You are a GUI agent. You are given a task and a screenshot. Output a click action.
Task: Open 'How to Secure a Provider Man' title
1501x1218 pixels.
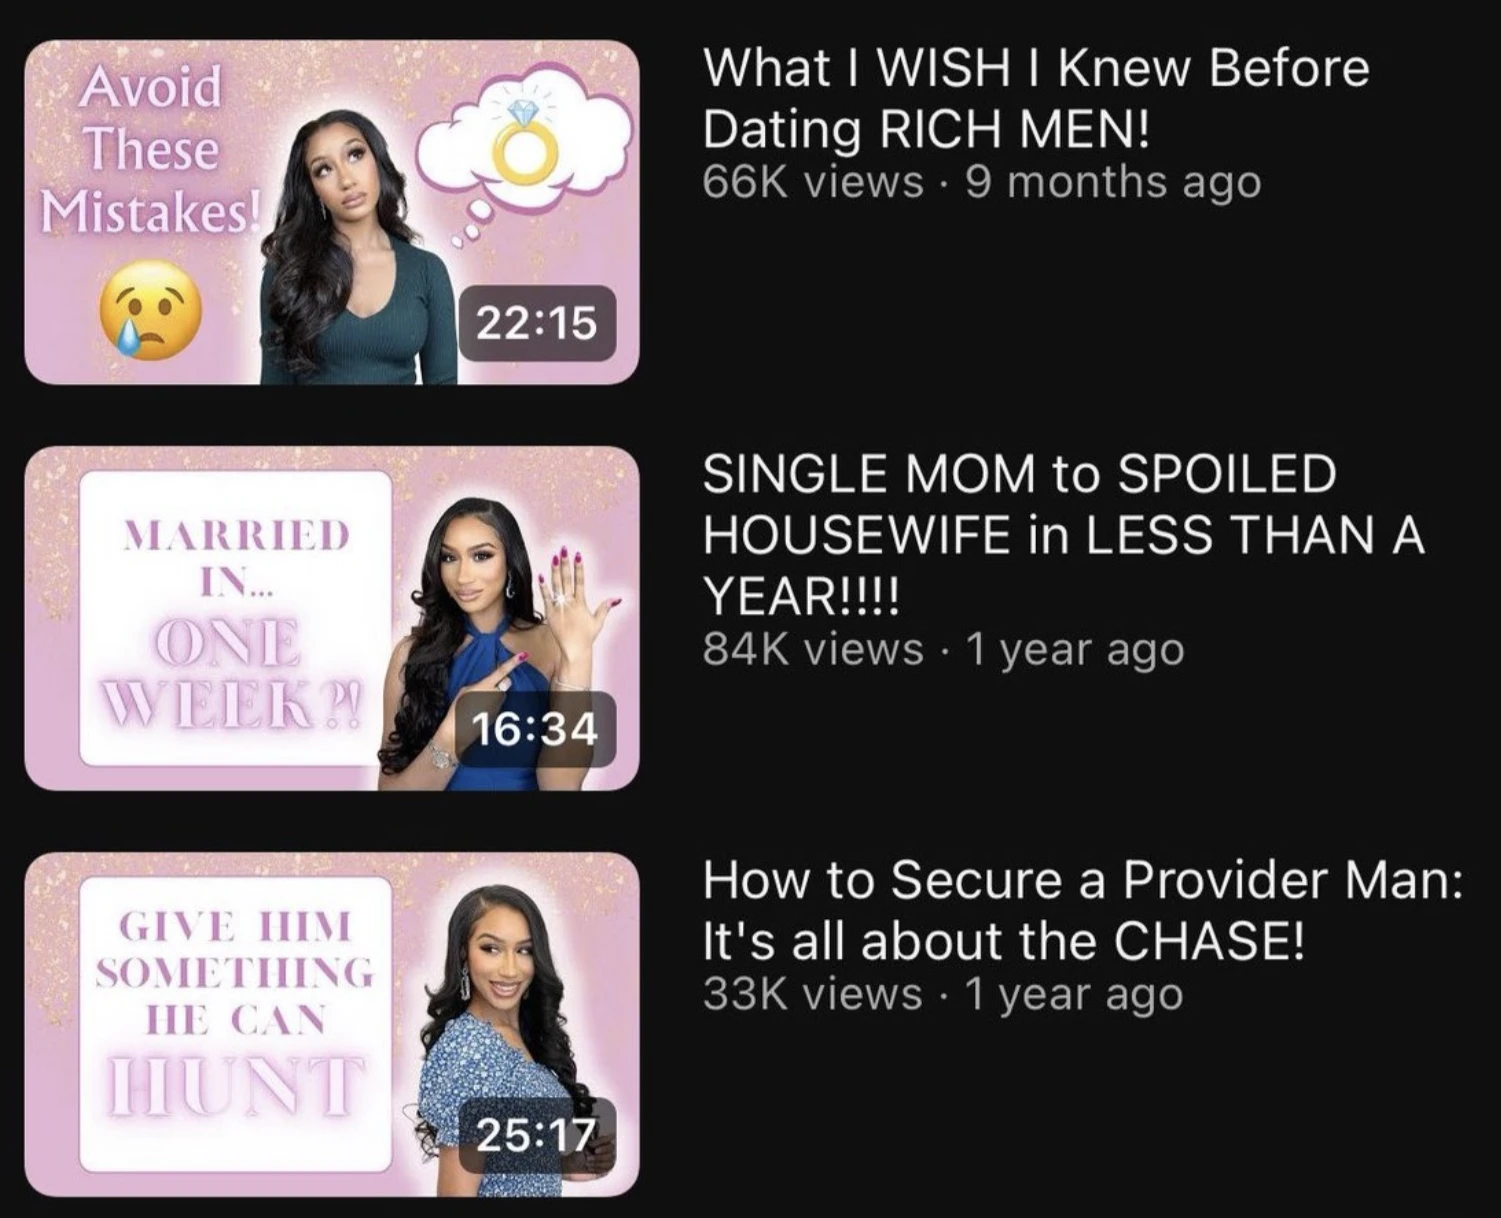pos(1083,910)
